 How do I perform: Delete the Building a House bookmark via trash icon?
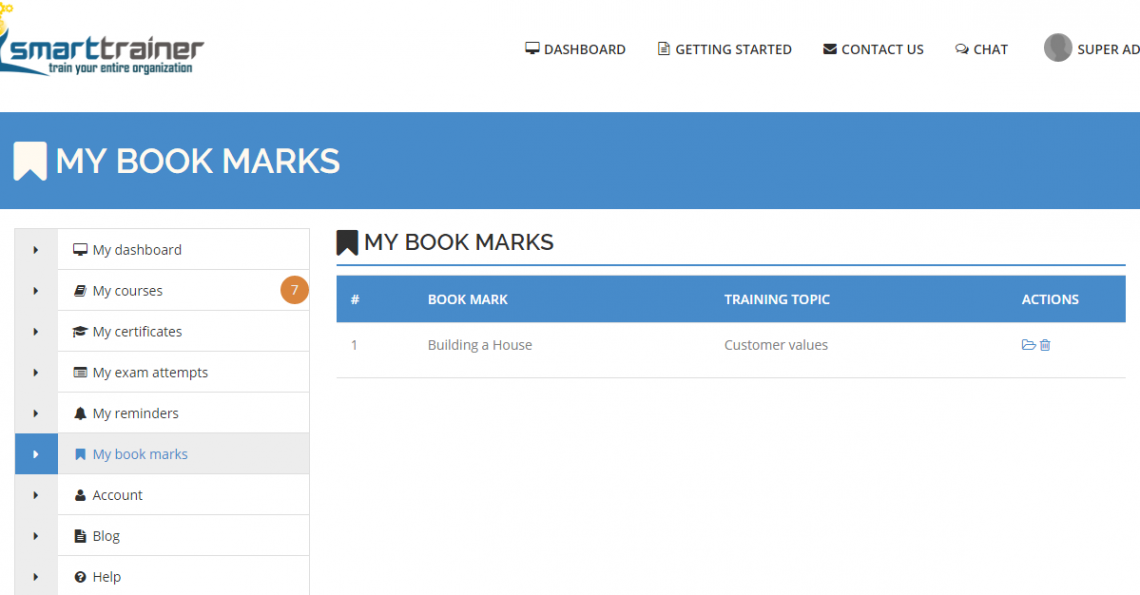tap(1045, 345)
